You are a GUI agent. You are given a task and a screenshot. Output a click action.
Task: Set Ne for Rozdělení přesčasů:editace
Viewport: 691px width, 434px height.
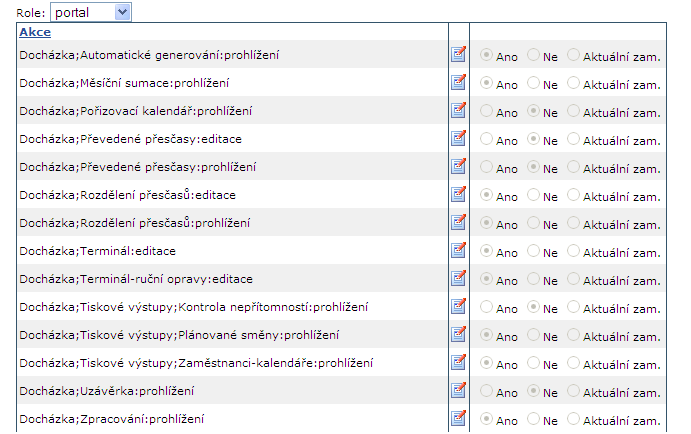(x=533, y=194)
